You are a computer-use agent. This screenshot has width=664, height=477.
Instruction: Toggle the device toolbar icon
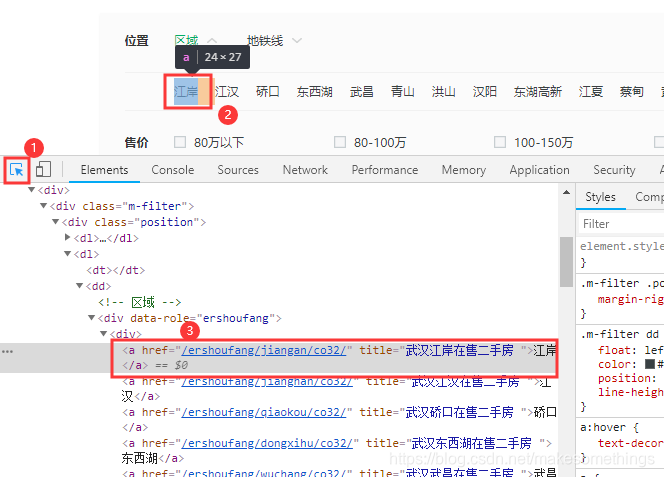pos(43,169)
